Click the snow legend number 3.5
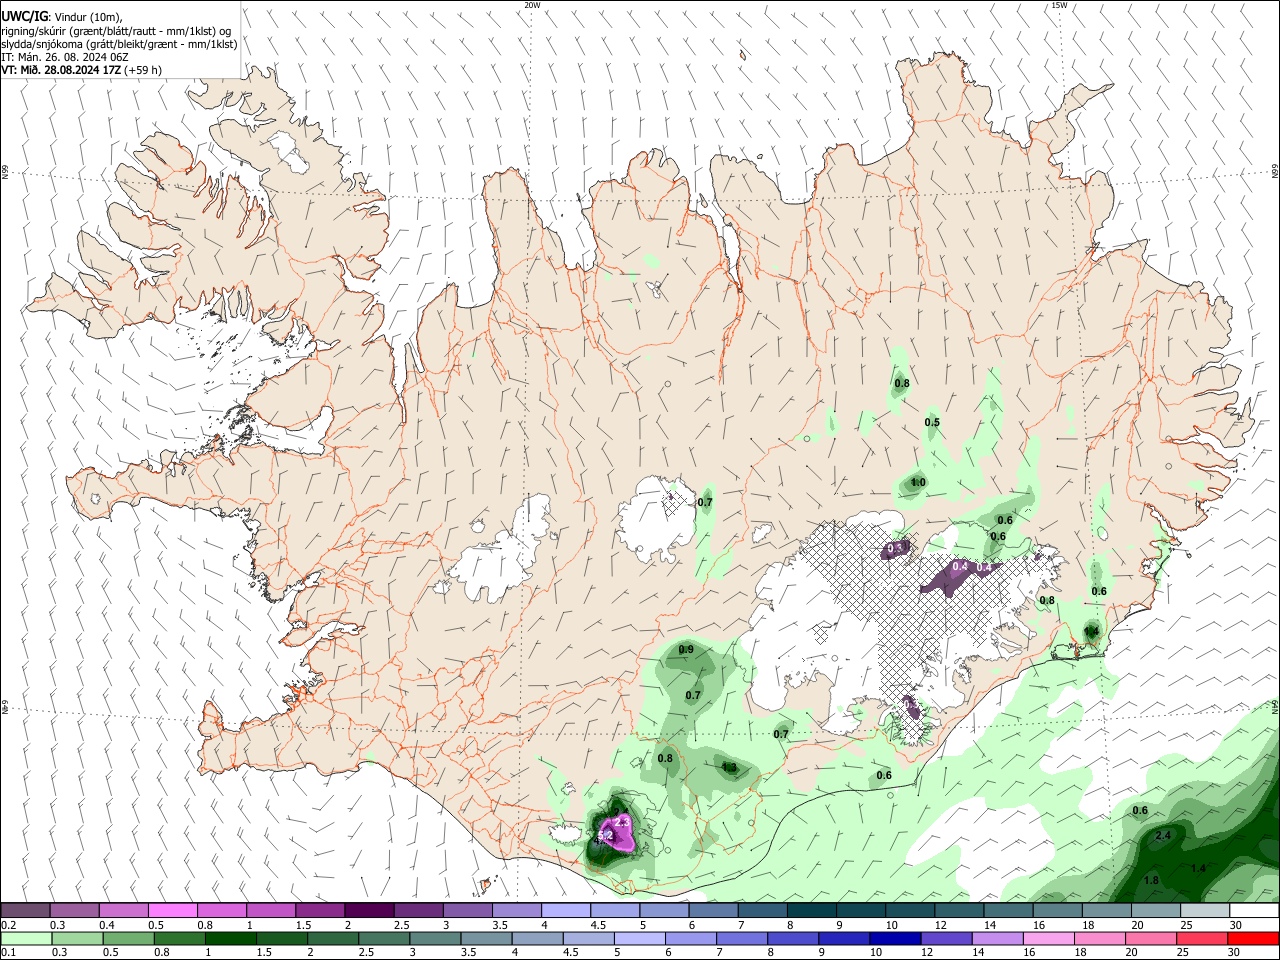This screenshot has width=1280, height=960. click(500, 925)
